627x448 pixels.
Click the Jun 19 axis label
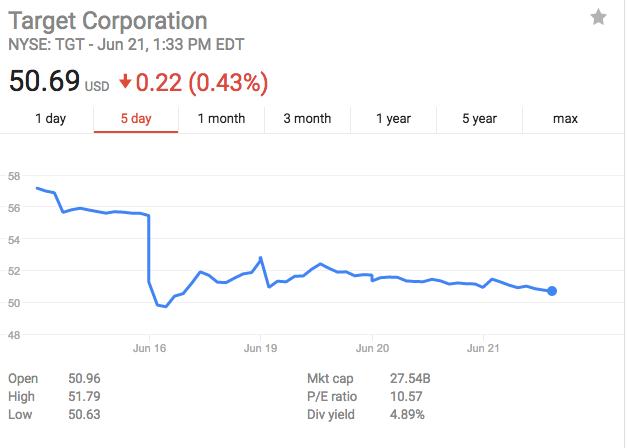tap(260, 348)
